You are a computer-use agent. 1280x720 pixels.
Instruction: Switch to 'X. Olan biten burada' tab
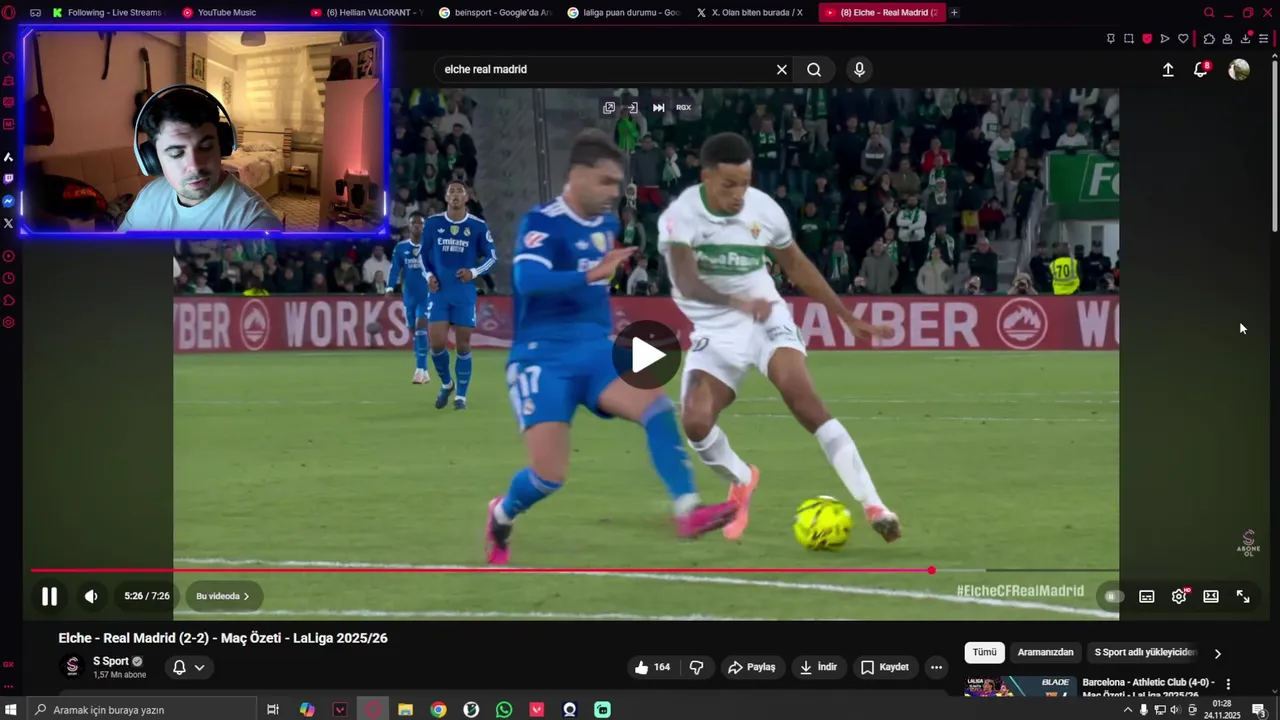click(x=750, y=12)
